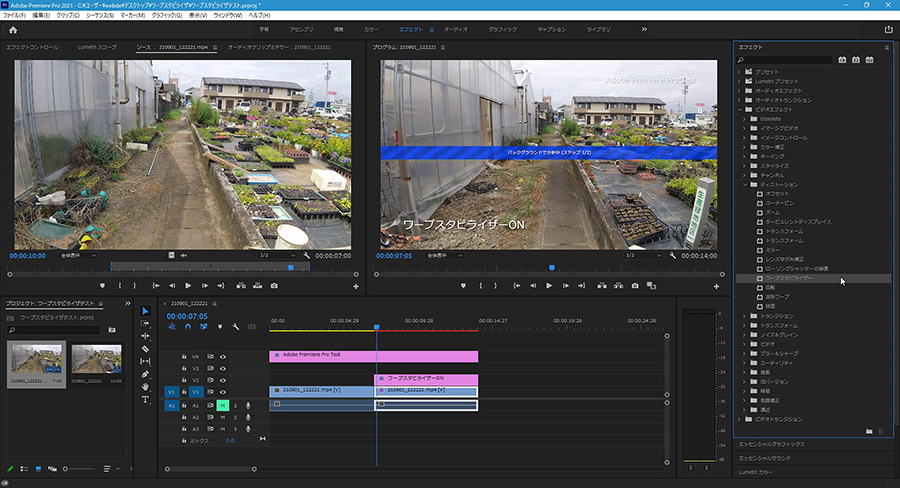This screenshot has height=488, width=900.
Task: Select the Pen tool
Action: point(145,374)
